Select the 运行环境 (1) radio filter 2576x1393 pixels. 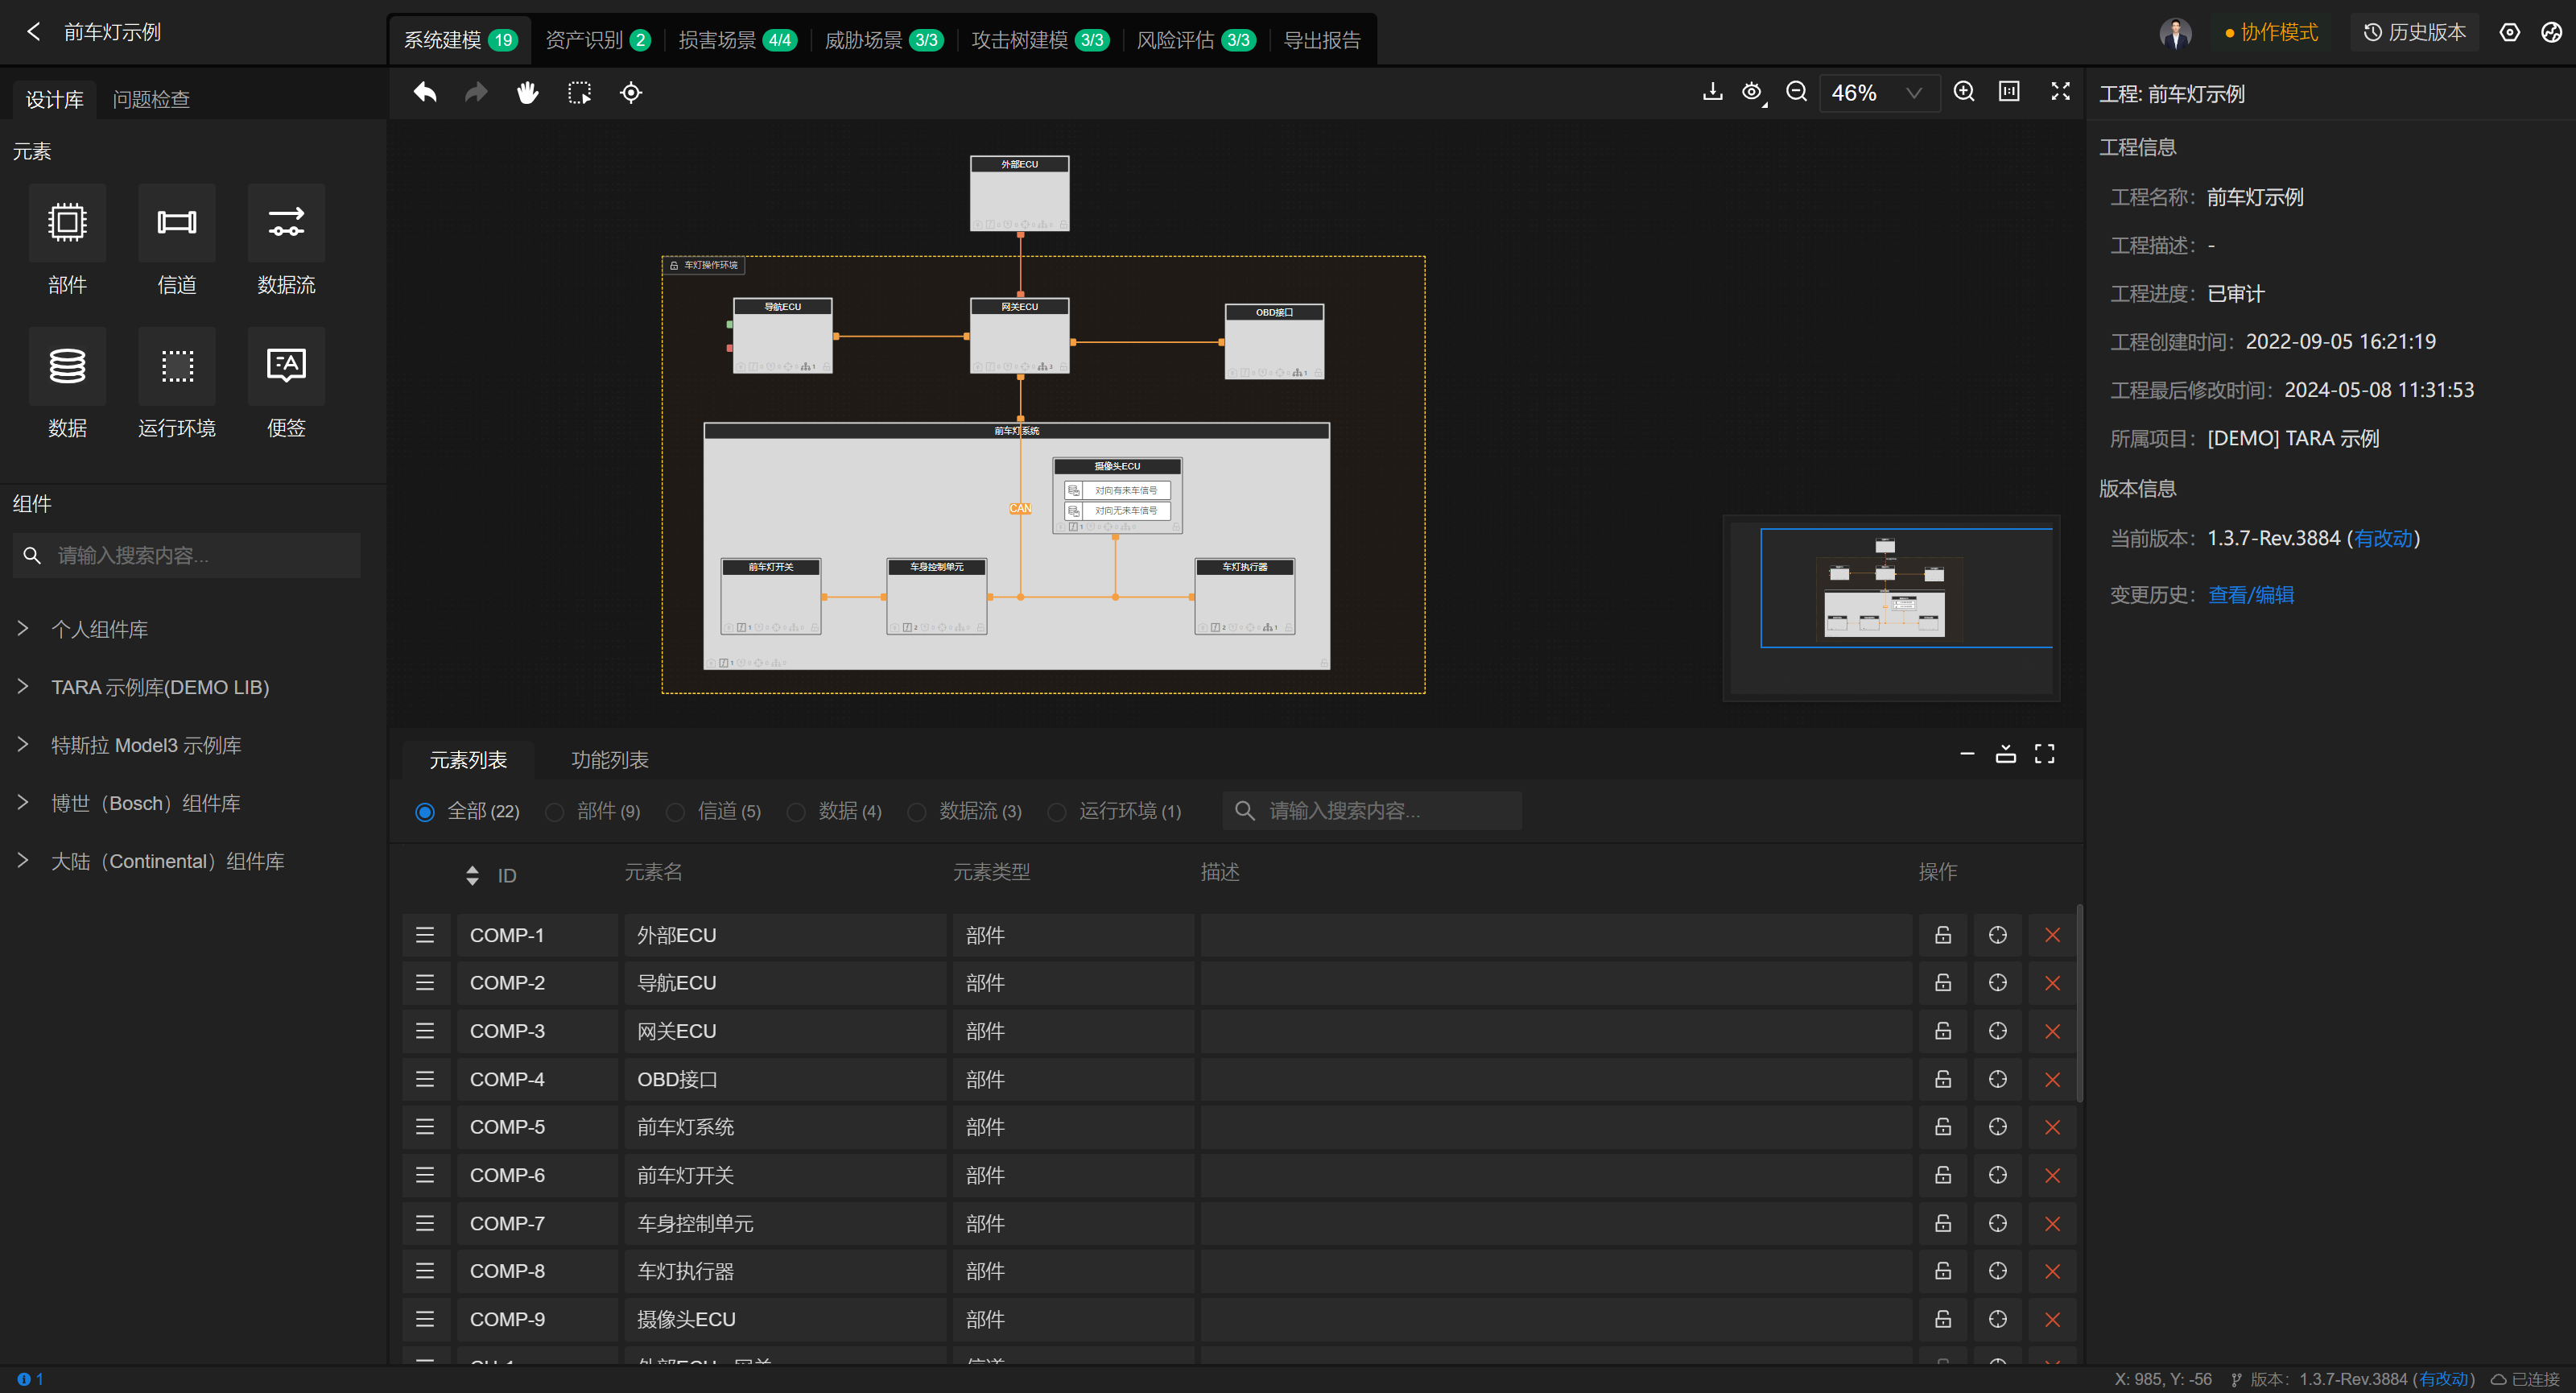(x=1057, y=812)
